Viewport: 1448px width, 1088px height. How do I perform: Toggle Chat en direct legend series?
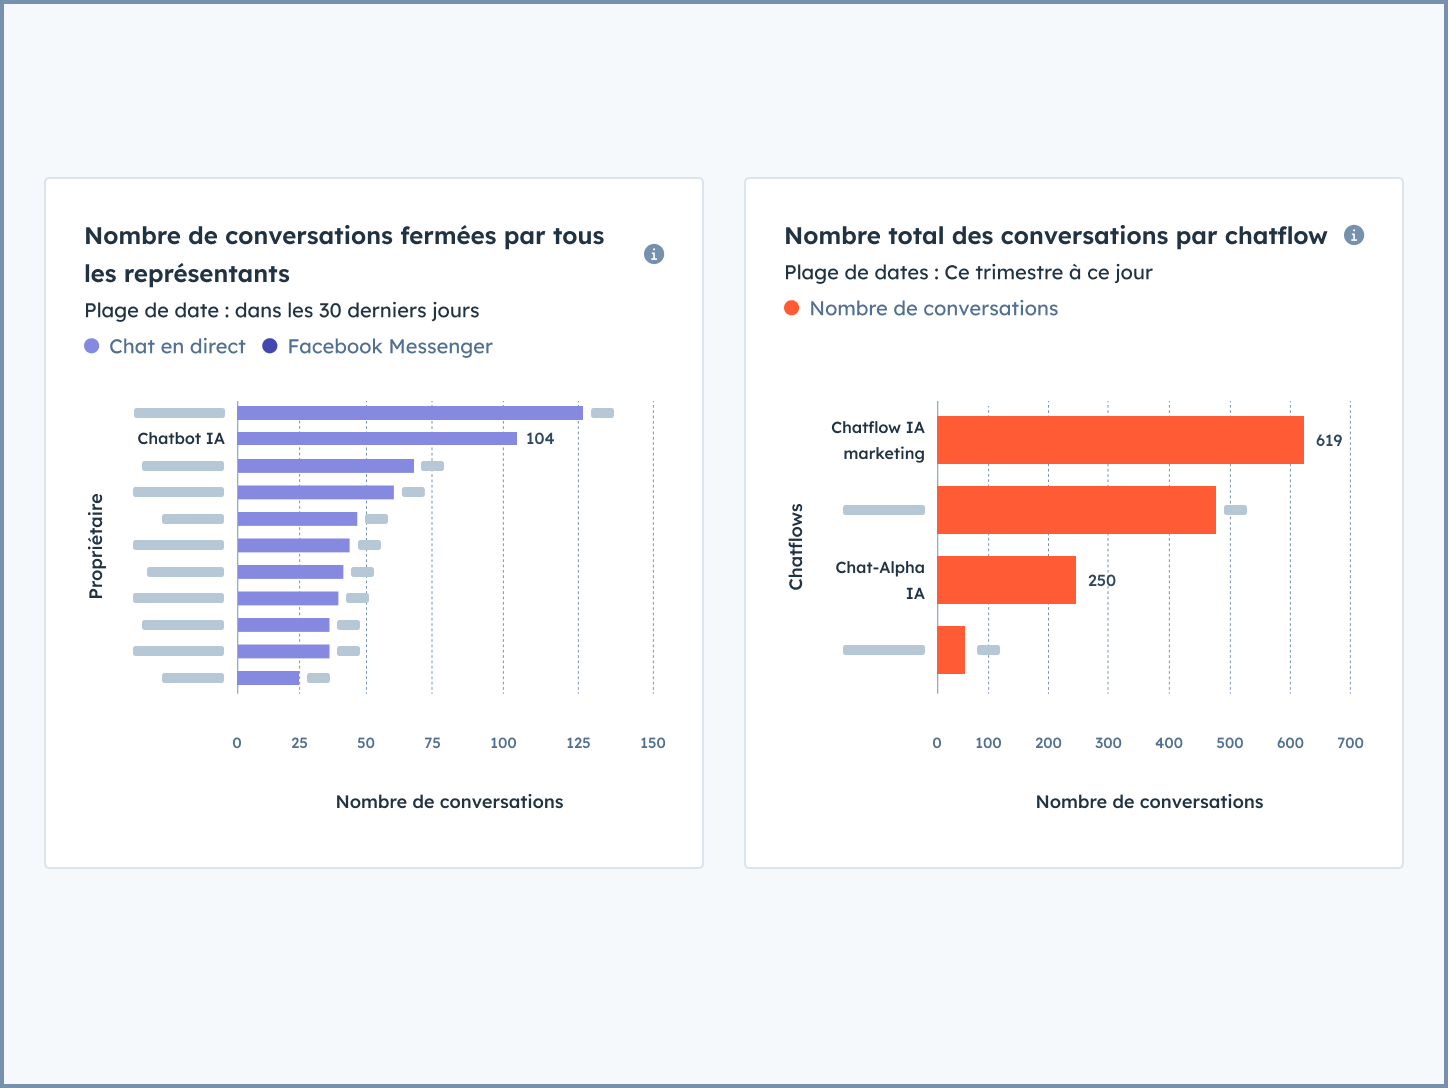[x=177, y=346]
